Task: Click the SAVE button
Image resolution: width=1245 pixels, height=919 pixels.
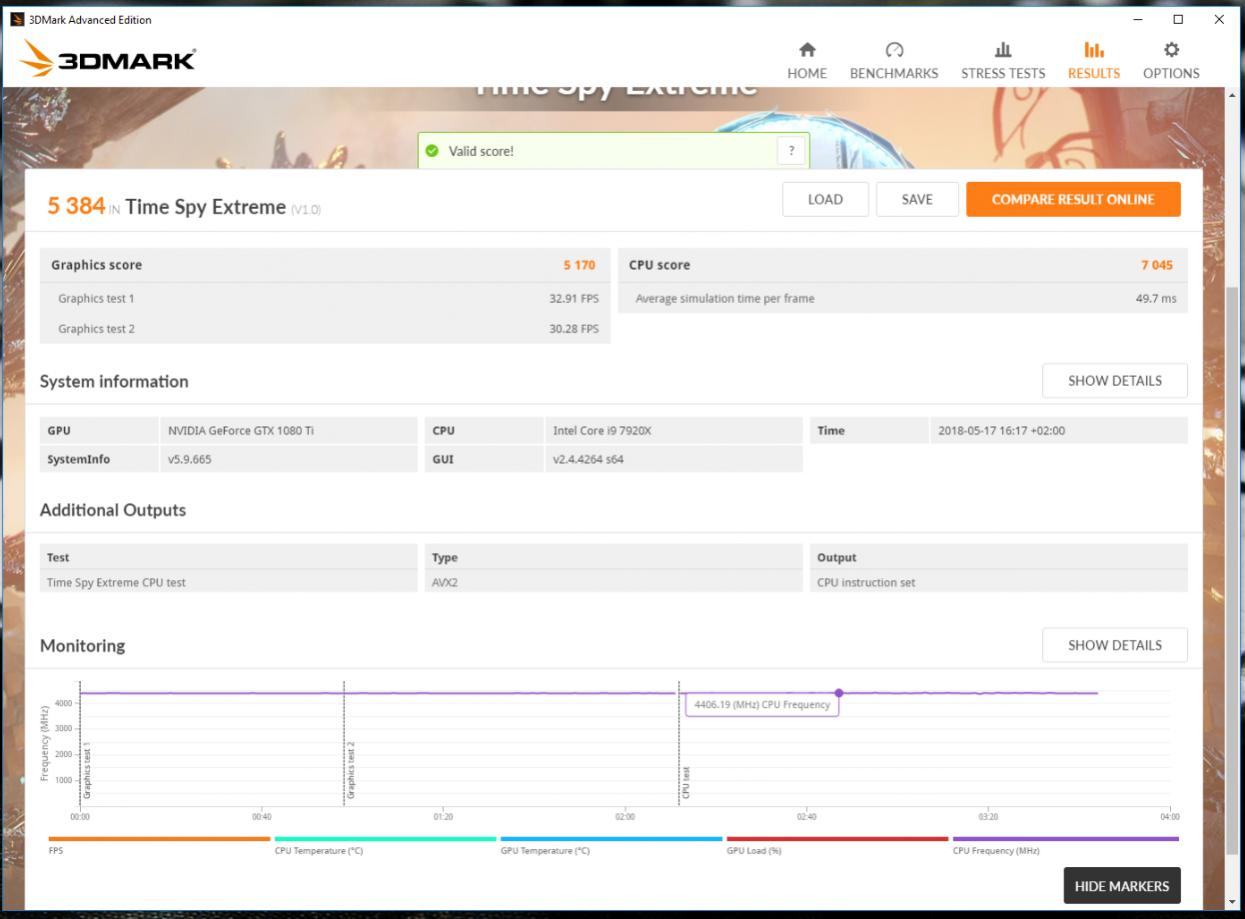Action: click(917, 199)
